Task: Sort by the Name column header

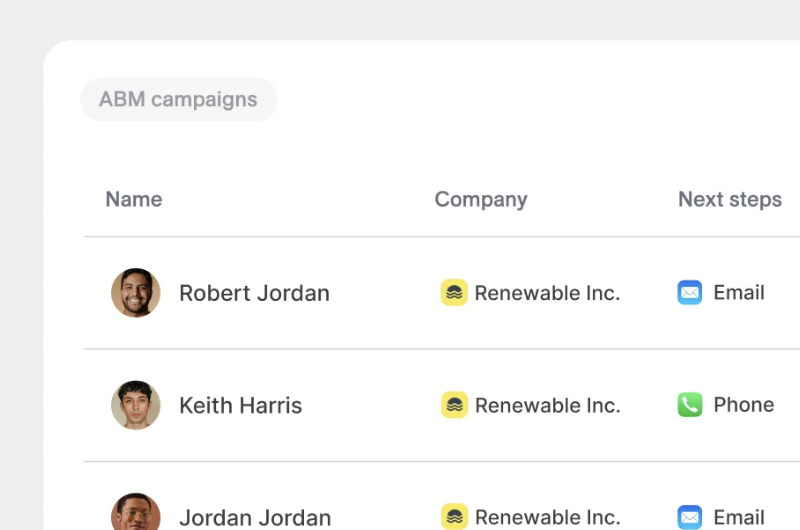Action: point(134,199)
